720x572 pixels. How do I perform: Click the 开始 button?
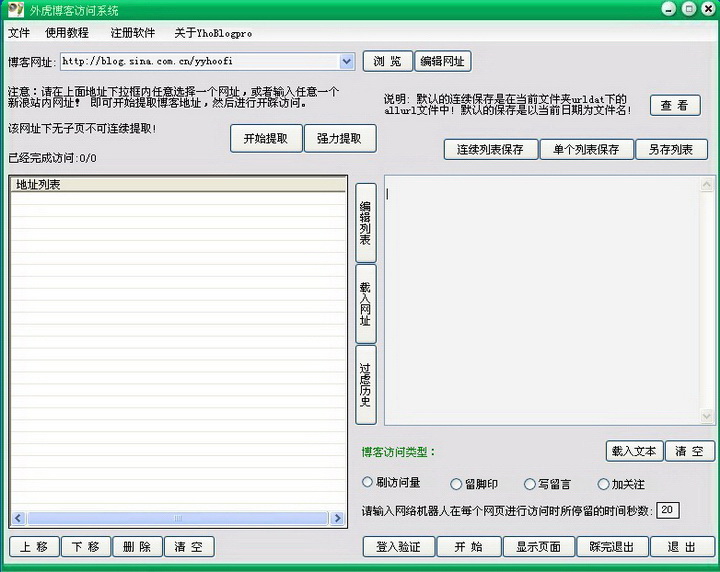(469, 547)
